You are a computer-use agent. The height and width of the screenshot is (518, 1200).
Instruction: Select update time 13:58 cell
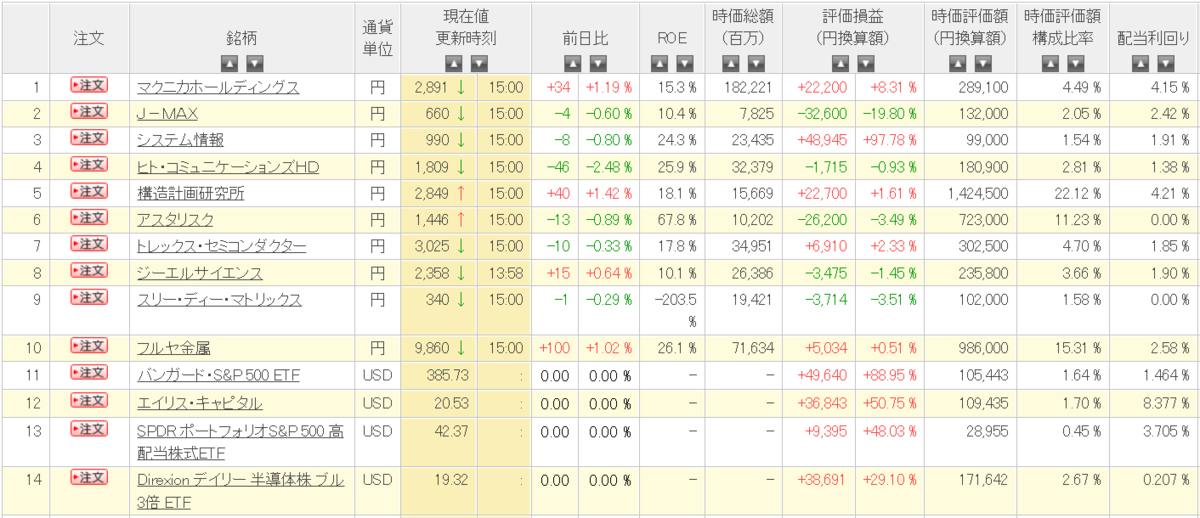tap(505, 273)
